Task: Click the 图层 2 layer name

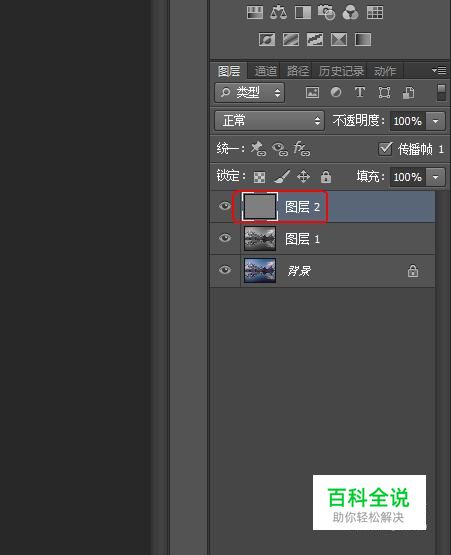Action: click(302, 207)
